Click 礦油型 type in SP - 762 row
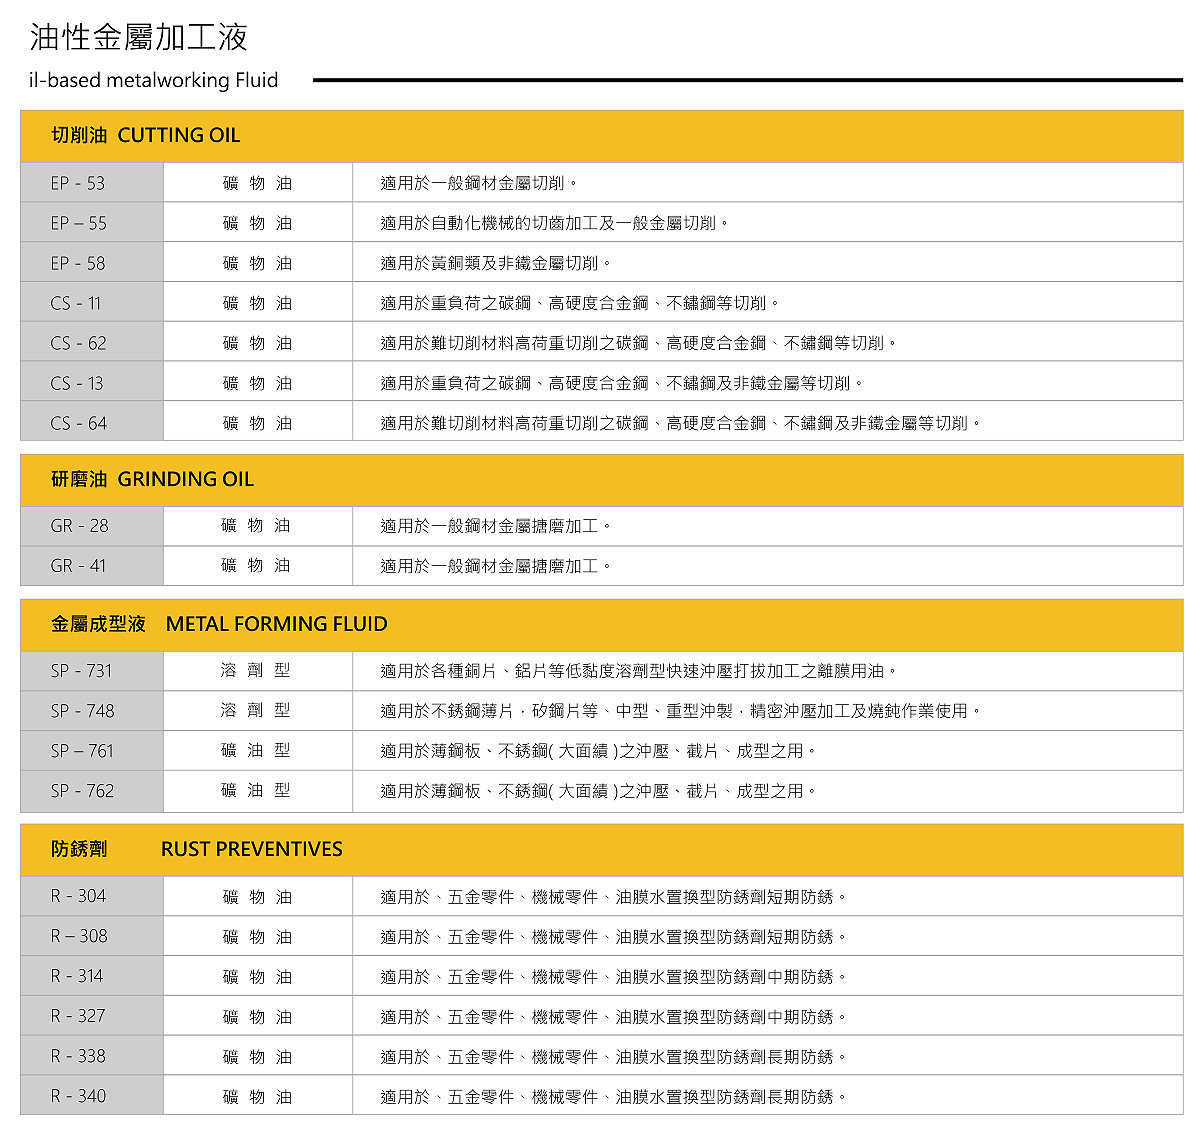 [x=256, y=790]
